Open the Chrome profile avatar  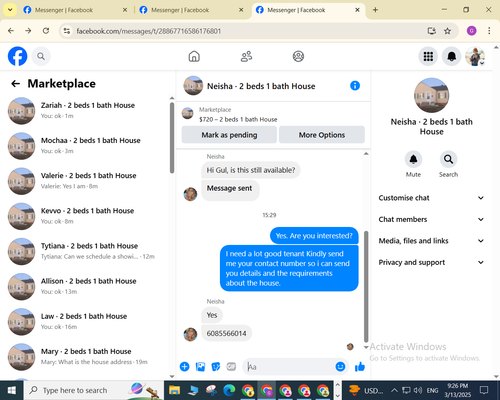tap(471, 31)
